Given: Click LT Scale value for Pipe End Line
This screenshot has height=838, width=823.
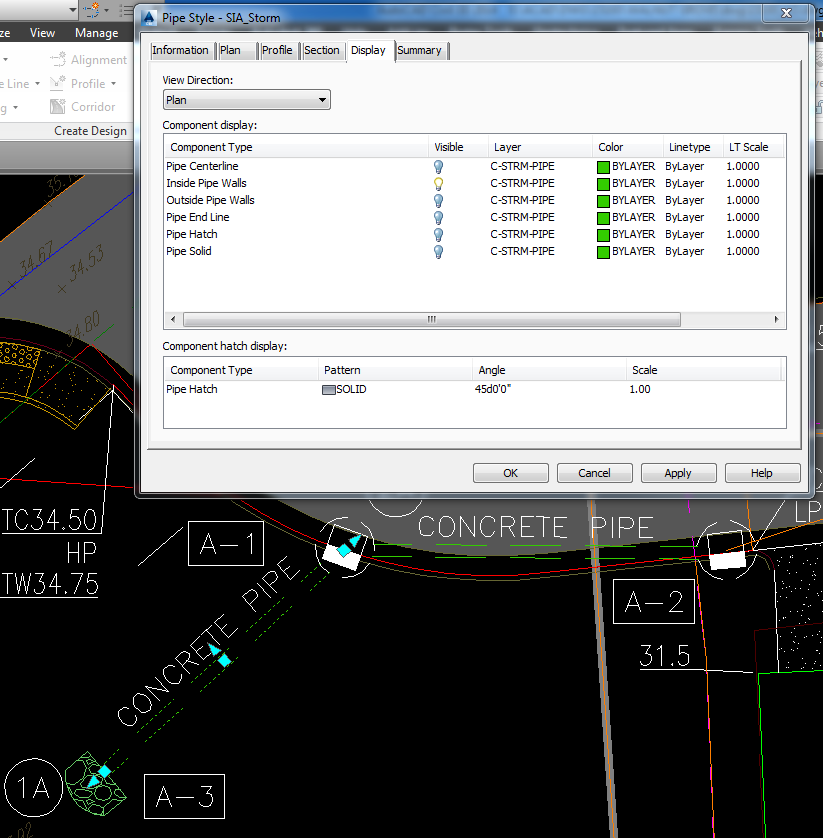Looking at the screenshot, I should pyautogui.click(x=743, y=218).
